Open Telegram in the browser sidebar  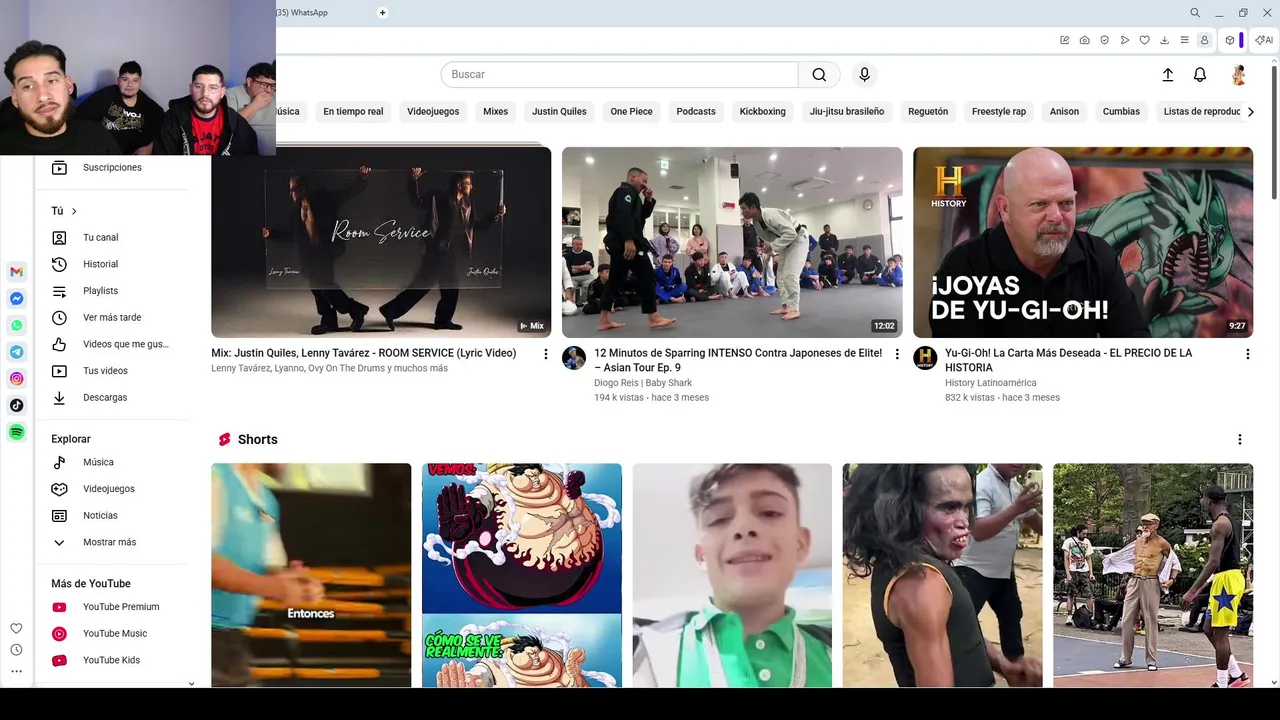click(16, 352)
